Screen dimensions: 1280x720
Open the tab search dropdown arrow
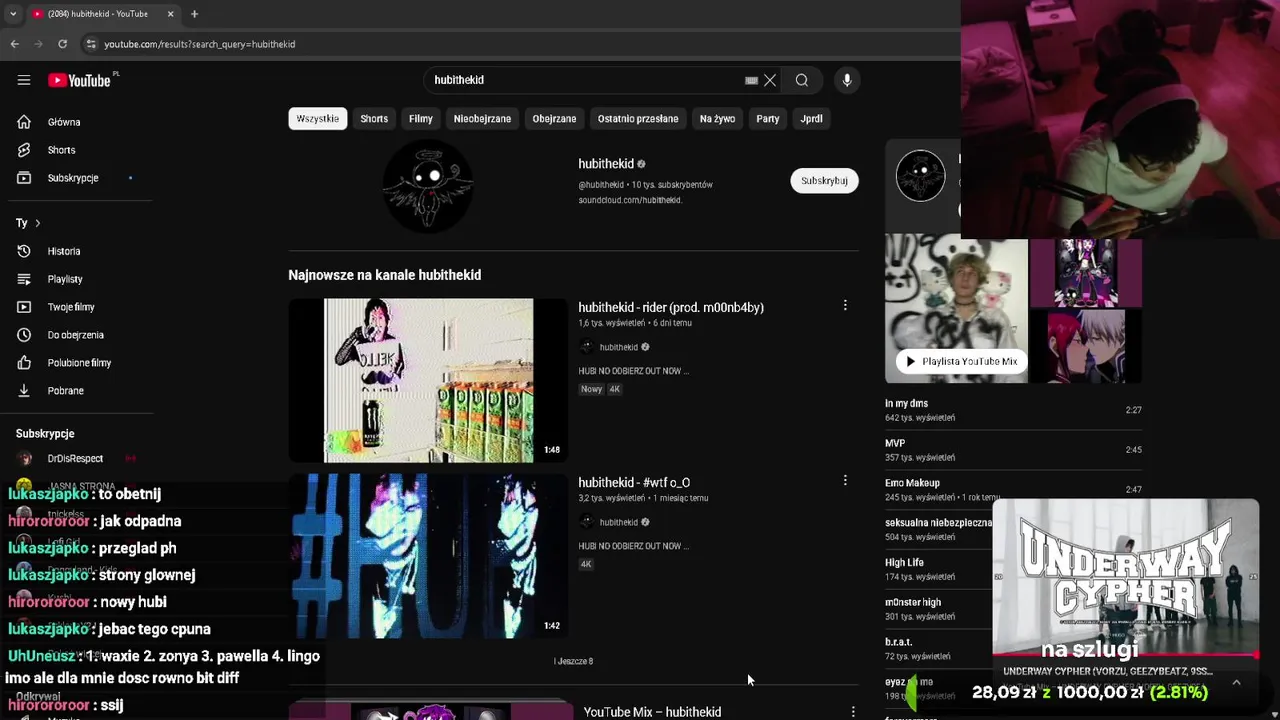13,14
